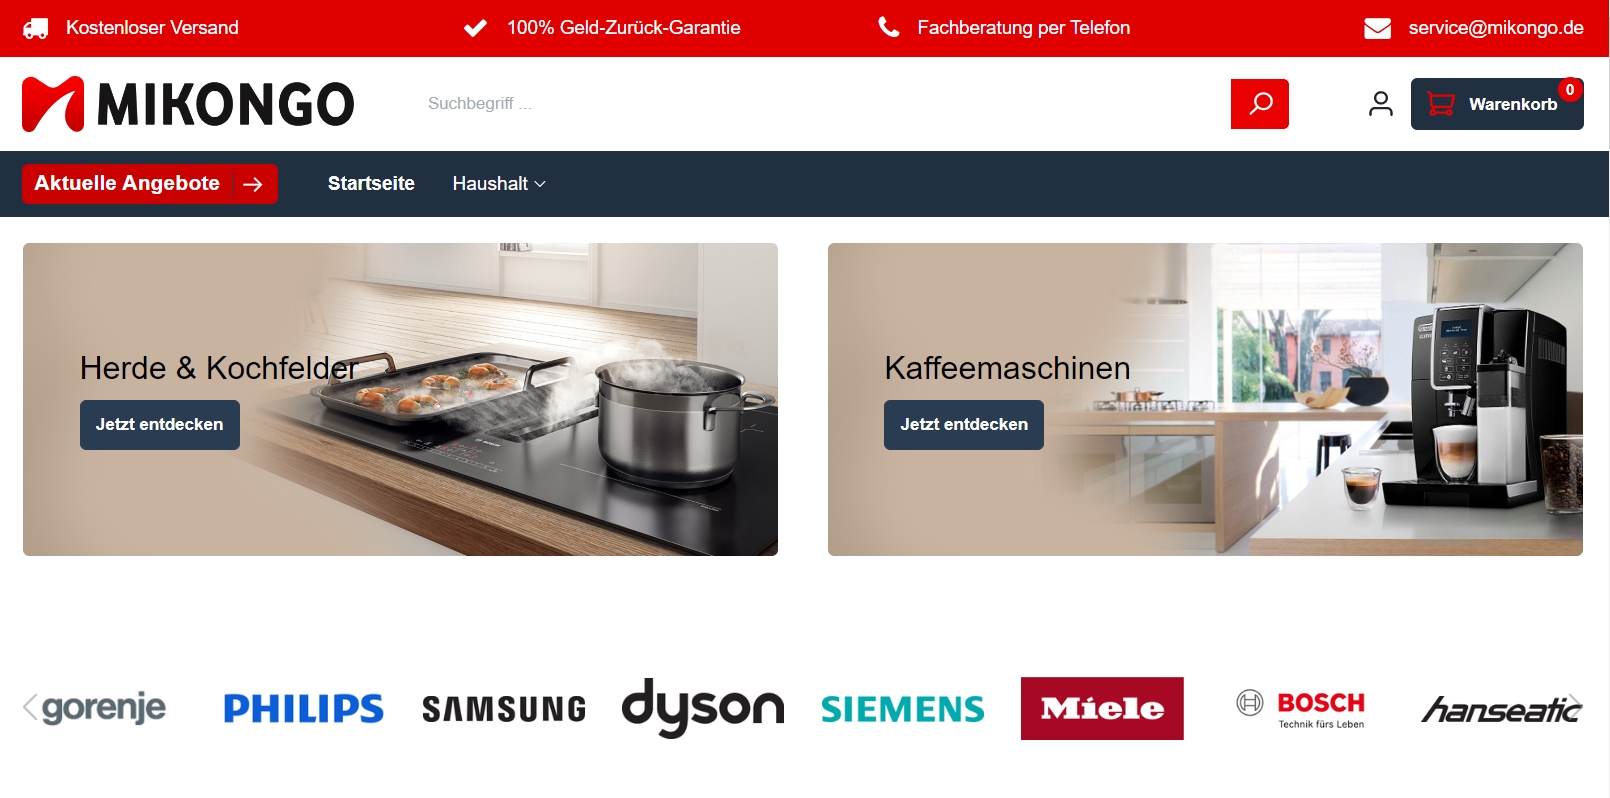The width and height of the screenshot is (1610, 798).
Task: Discover Kaffeemaschinen with Jetzt entdecken
Action: pyautogui.click(x=964, y=425)
